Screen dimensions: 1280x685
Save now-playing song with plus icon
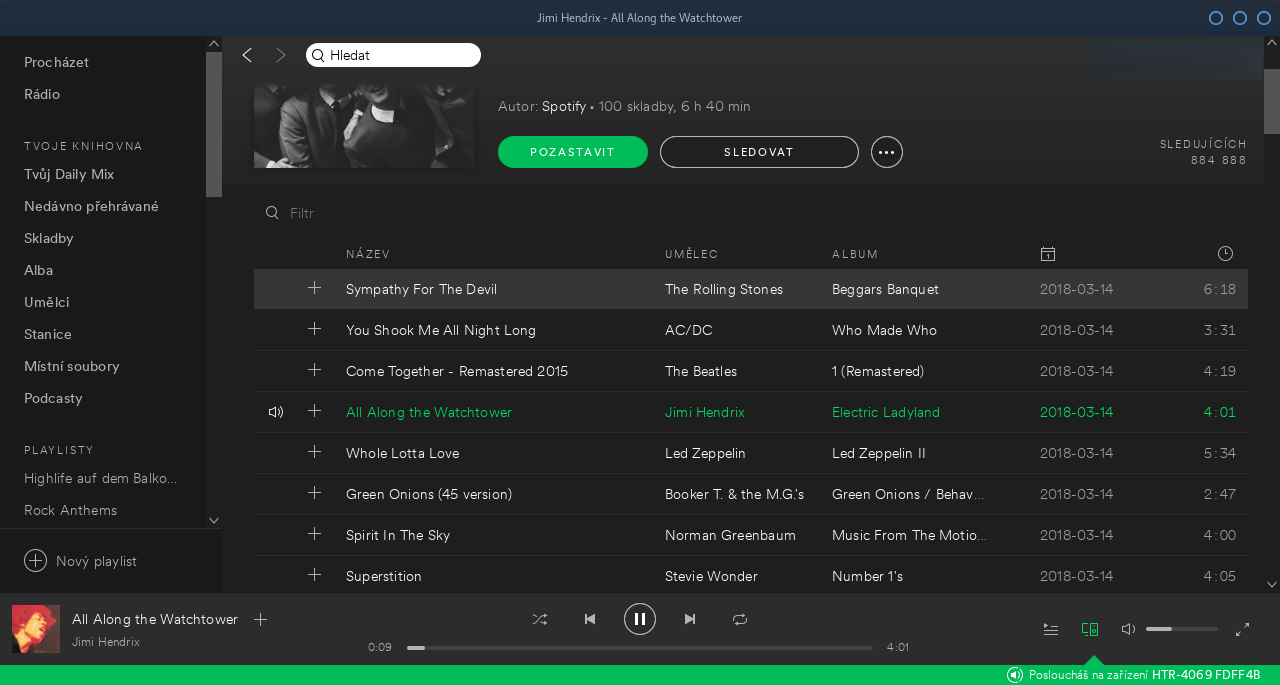tap(261, 620)
